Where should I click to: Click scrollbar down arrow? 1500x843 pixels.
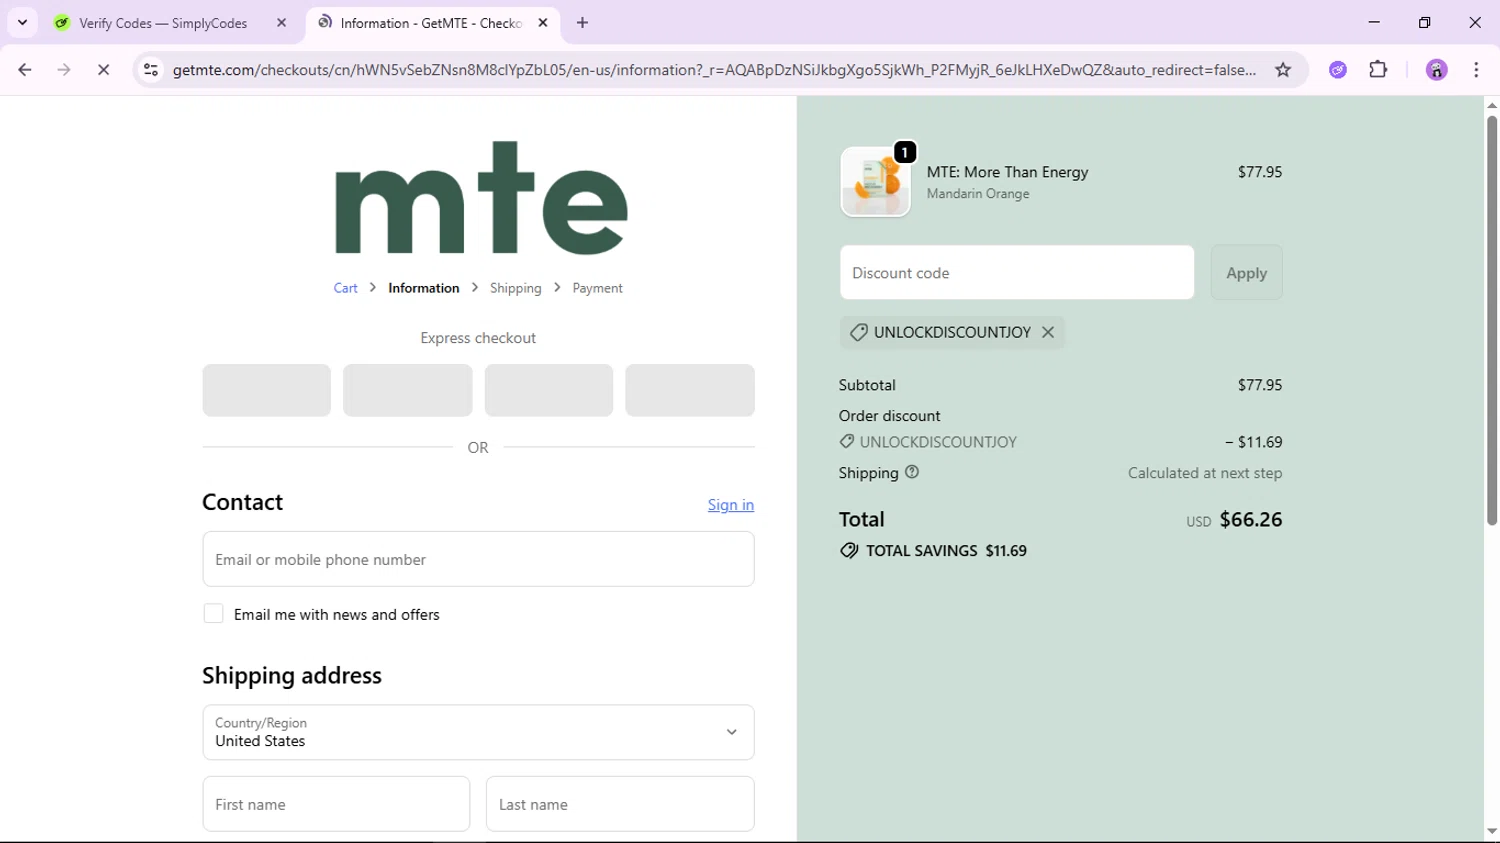[1491, 832]
